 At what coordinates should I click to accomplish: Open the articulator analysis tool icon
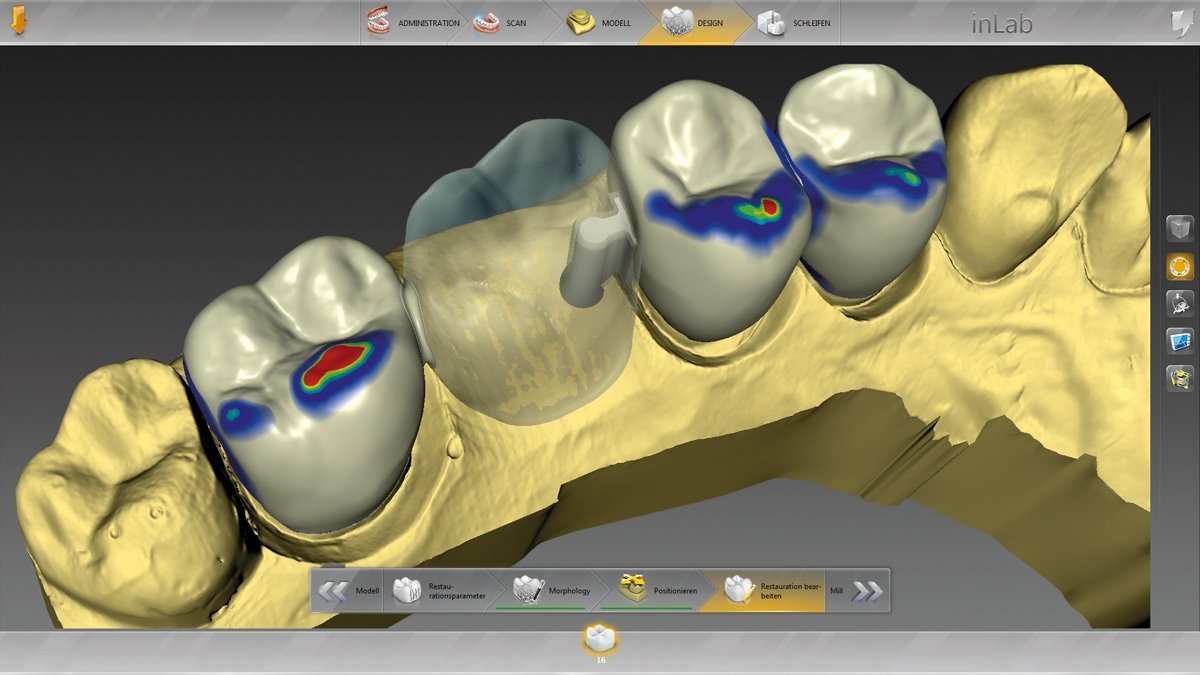pyautogui.click(x=1180, y=303)
